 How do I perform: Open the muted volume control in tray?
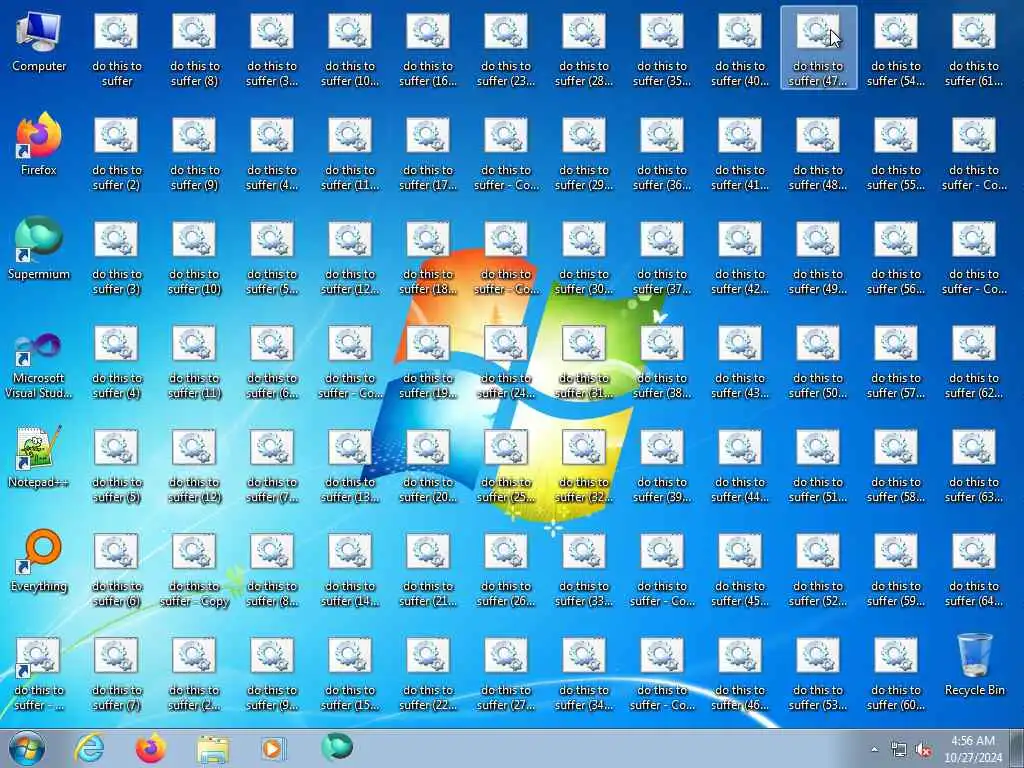pos(923,750)
